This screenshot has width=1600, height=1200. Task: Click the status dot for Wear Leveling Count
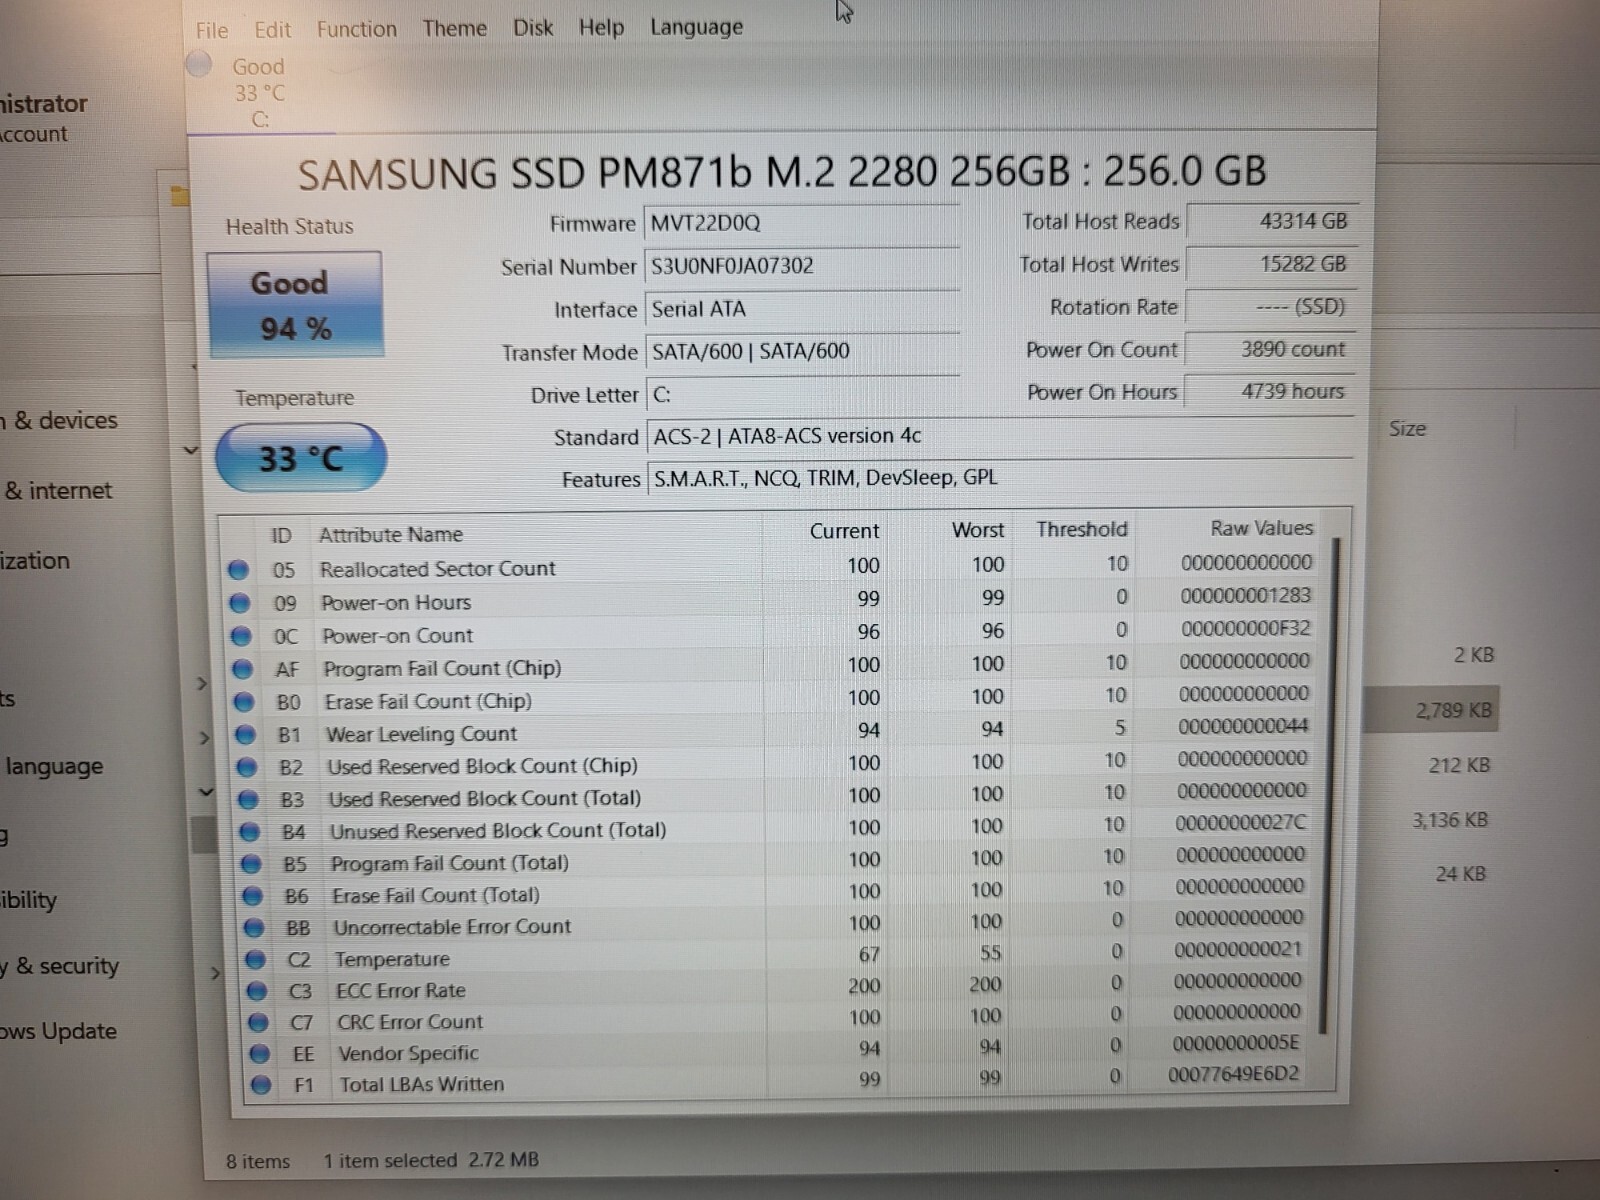(245, 735)
